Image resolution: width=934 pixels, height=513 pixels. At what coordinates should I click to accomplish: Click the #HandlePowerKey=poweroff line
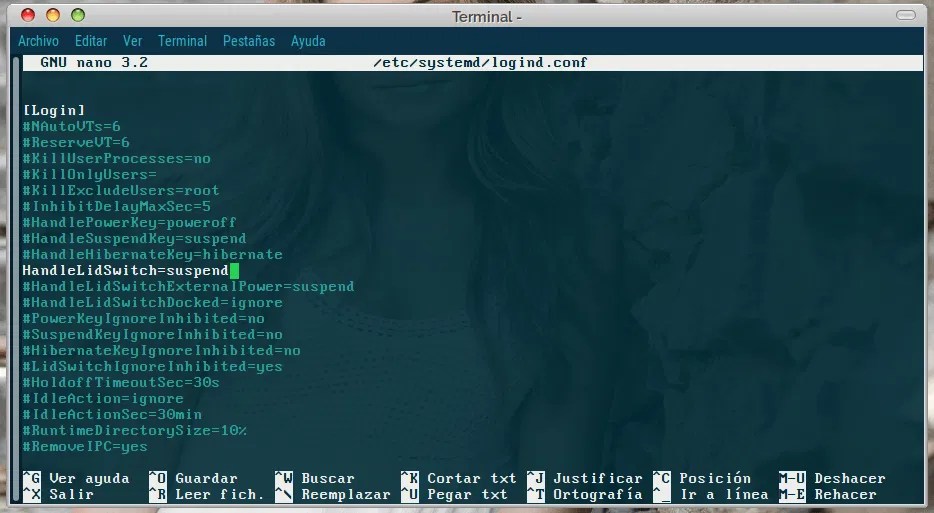coord(130,222)
